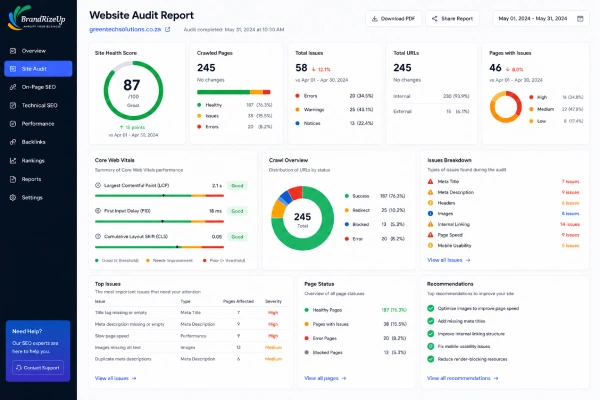
Task: Open greentechsolutions.co.za site link
Action: point(125,29)
